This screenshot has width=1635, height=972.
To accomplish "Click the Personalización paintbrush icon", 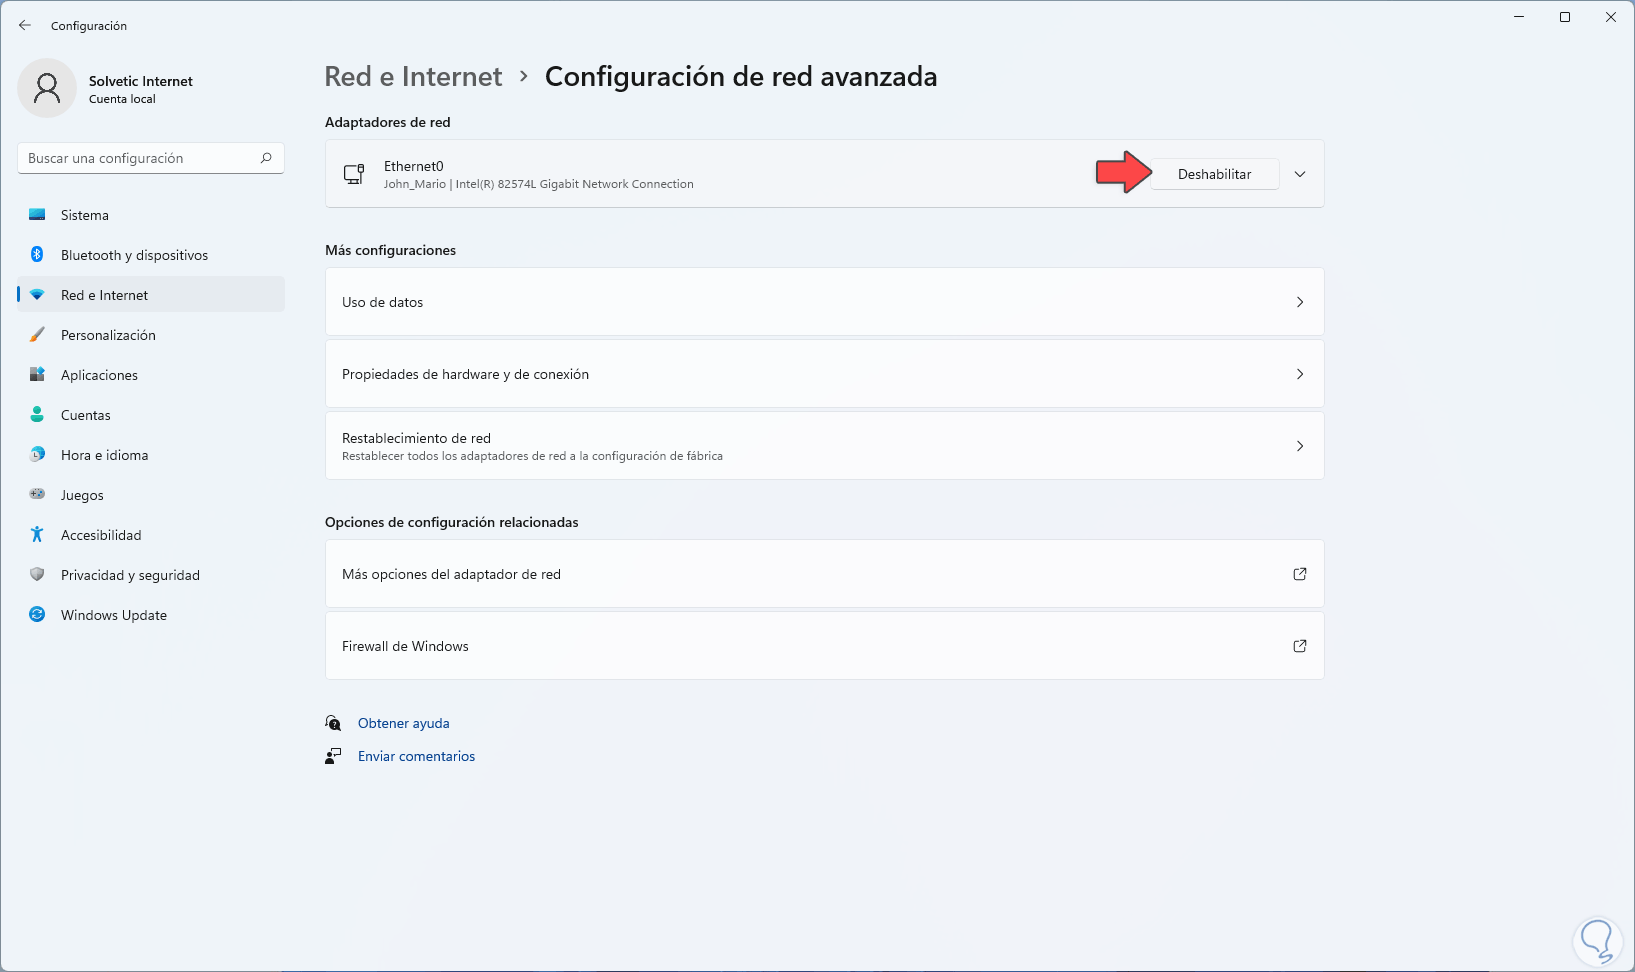I will [37, 335].
